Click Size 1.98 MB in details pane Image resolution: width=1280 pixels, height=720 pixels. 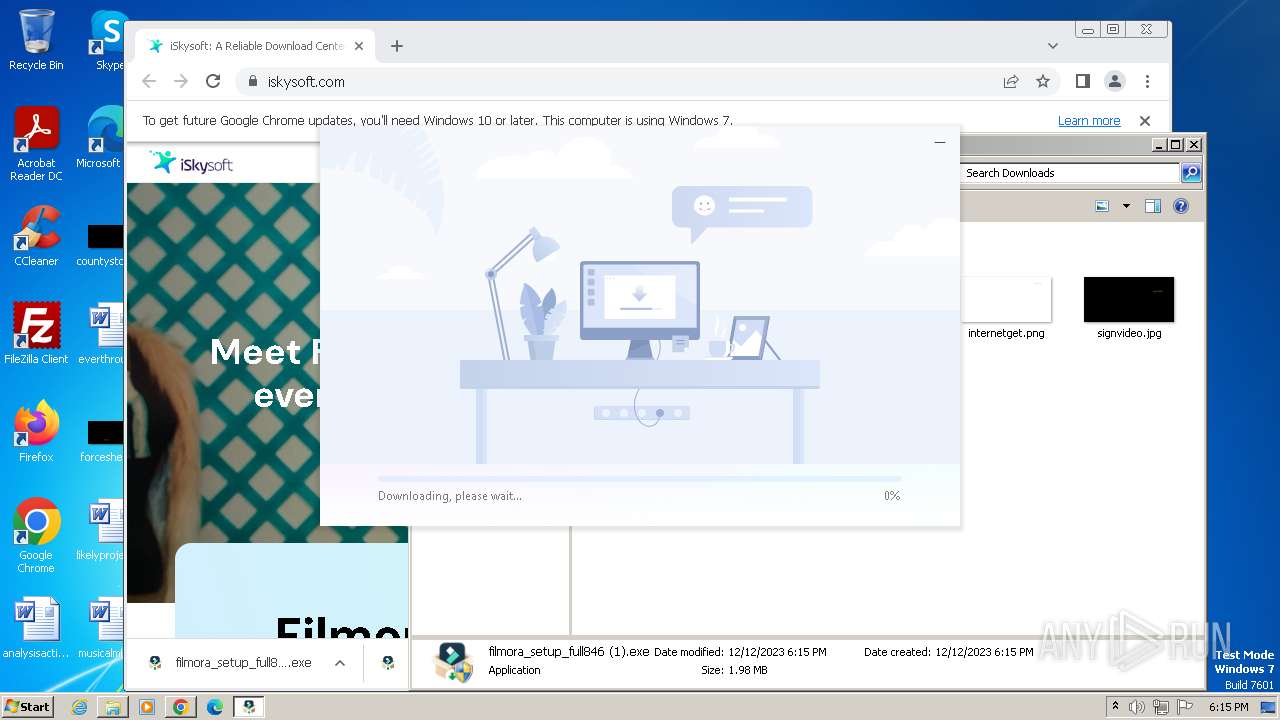coord(734,671)
